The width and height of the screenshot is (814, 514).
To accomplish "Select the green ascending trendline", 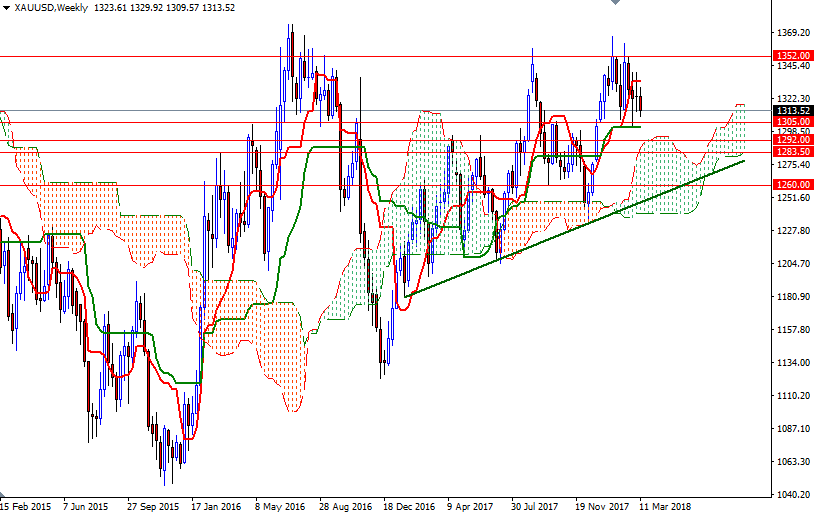I will tap(574, 228).
